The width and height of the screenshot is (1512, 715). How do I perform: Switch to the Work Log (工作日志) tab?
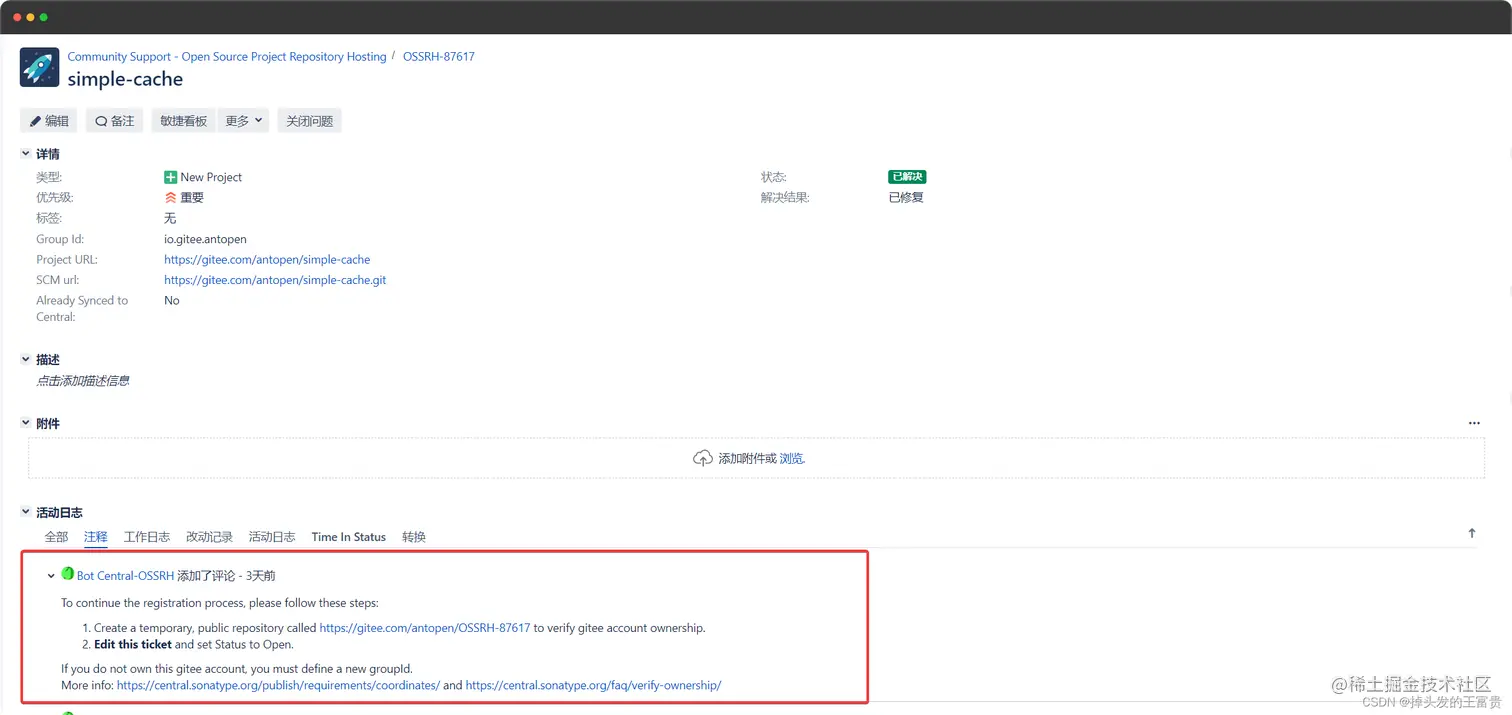[147, 537]
